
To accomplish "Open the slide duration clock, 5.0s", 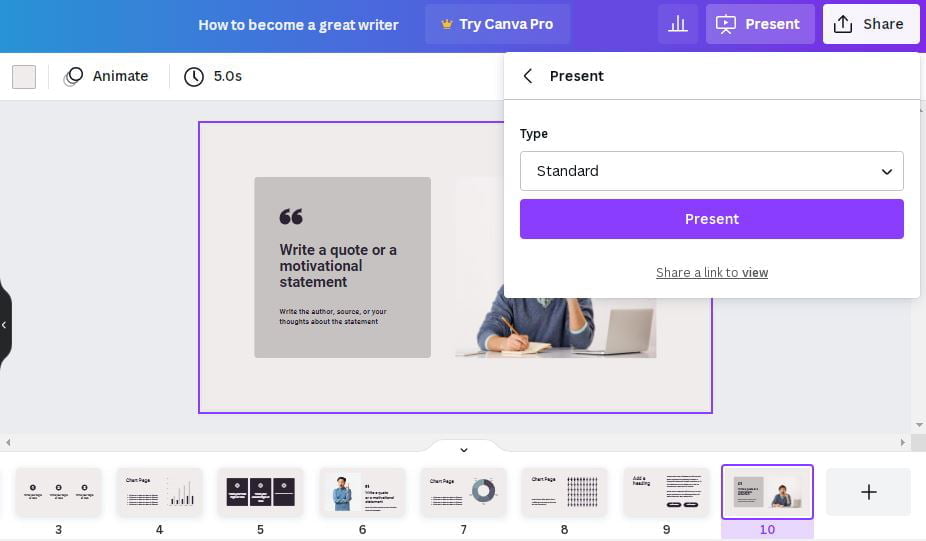I will click(x=213, y=76).
